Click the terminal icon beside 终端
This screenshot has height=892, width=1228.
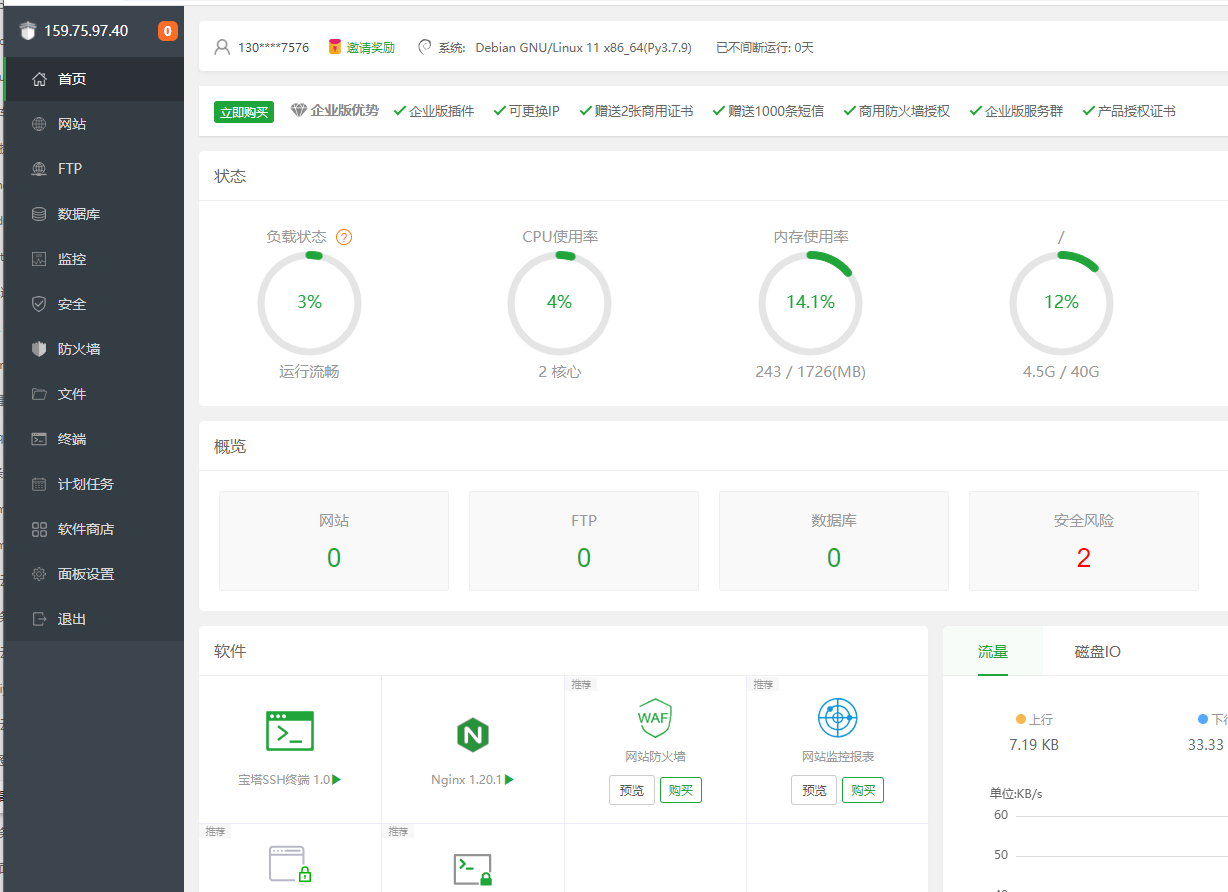tap(39, 439)
